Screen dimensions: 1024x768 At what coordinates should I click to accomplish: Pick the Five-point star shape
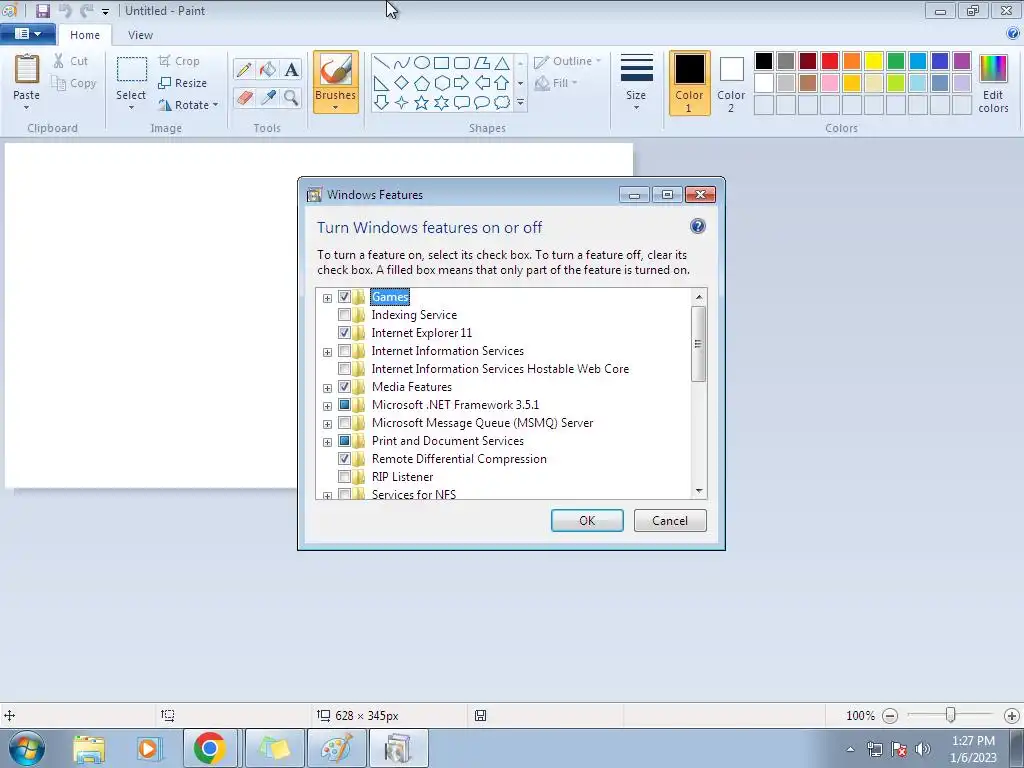(x=422, y=103)
